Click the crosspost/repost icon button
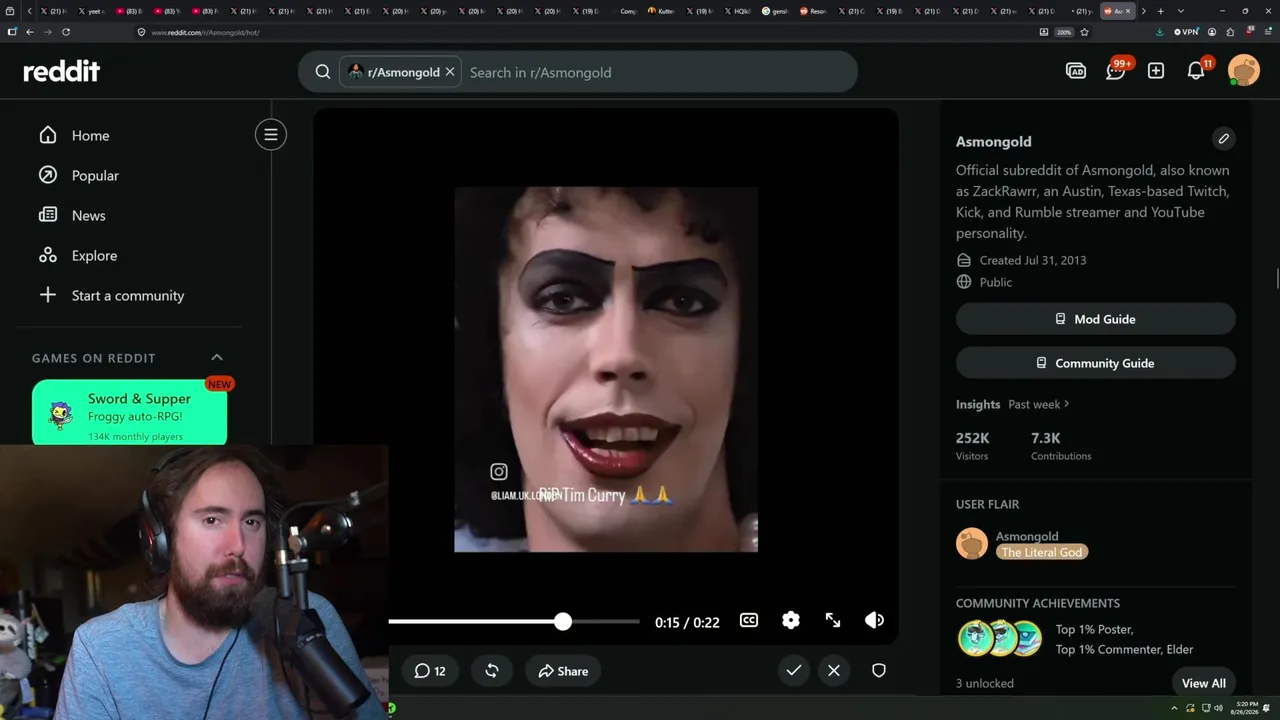The image size is (1280, 720). (x=492, y=671)
